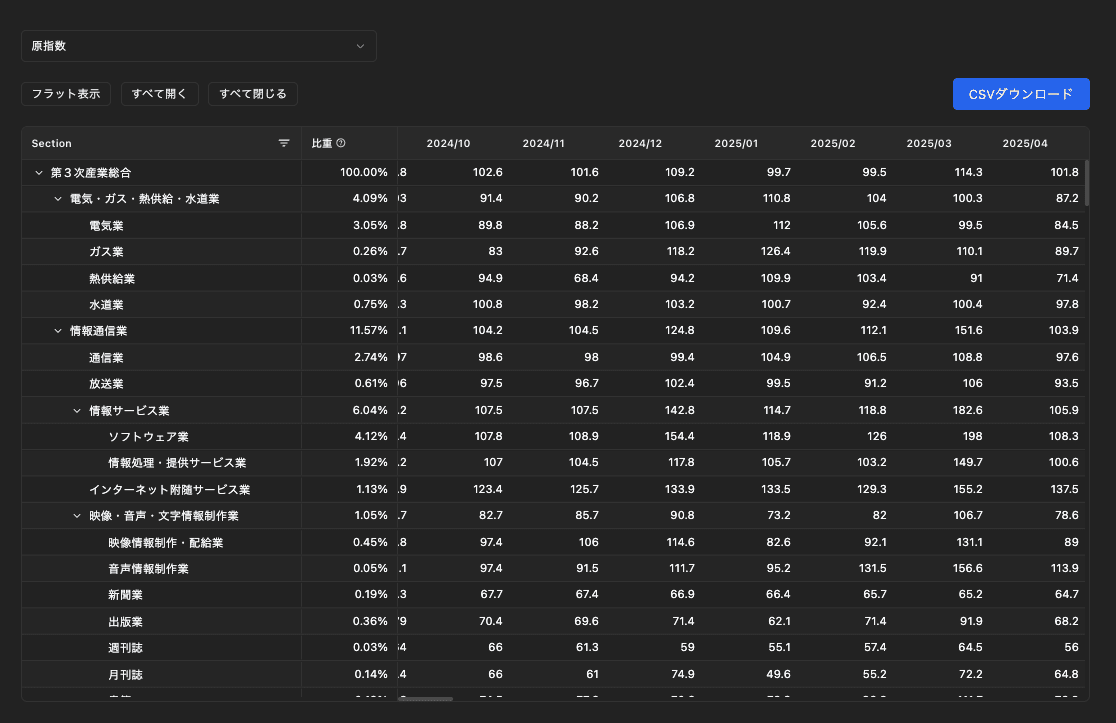
Task: Collapse the 情報通信業 group chevron
Action: pos(58,331)
